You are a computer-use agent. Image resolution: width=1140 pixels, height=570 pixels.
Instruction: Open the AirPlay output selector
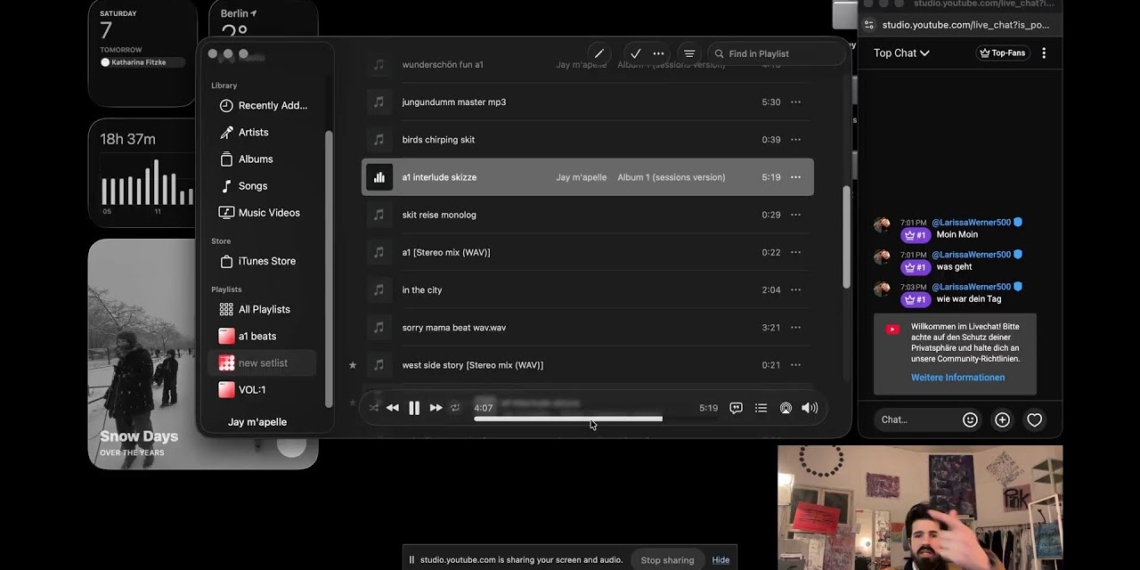click(786, 408)
